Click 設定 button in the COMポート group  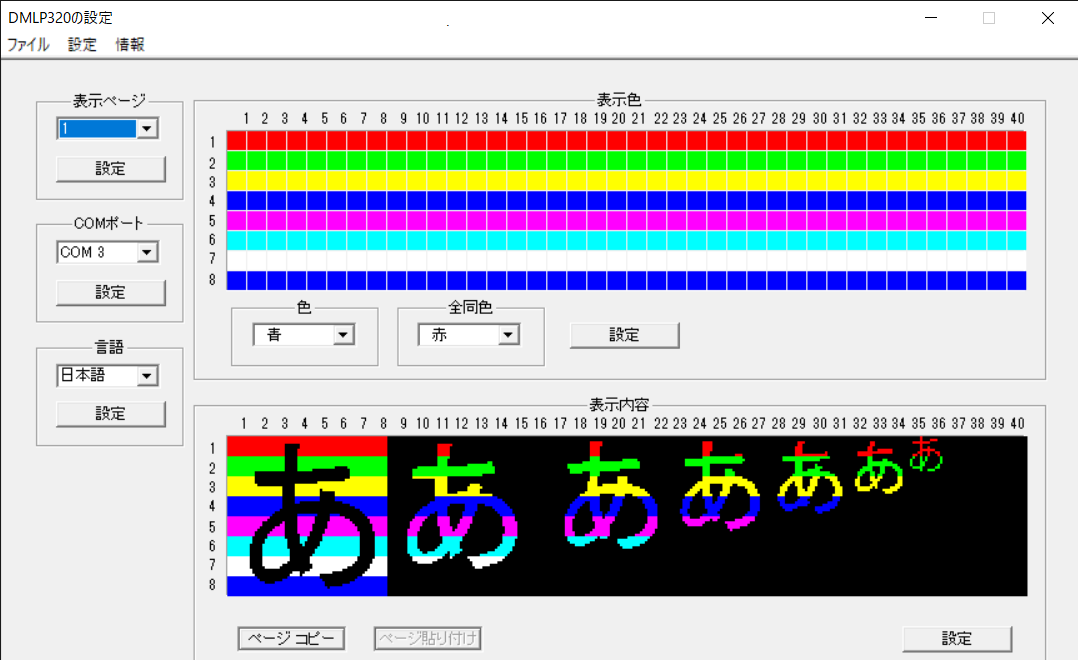(111, 292)
